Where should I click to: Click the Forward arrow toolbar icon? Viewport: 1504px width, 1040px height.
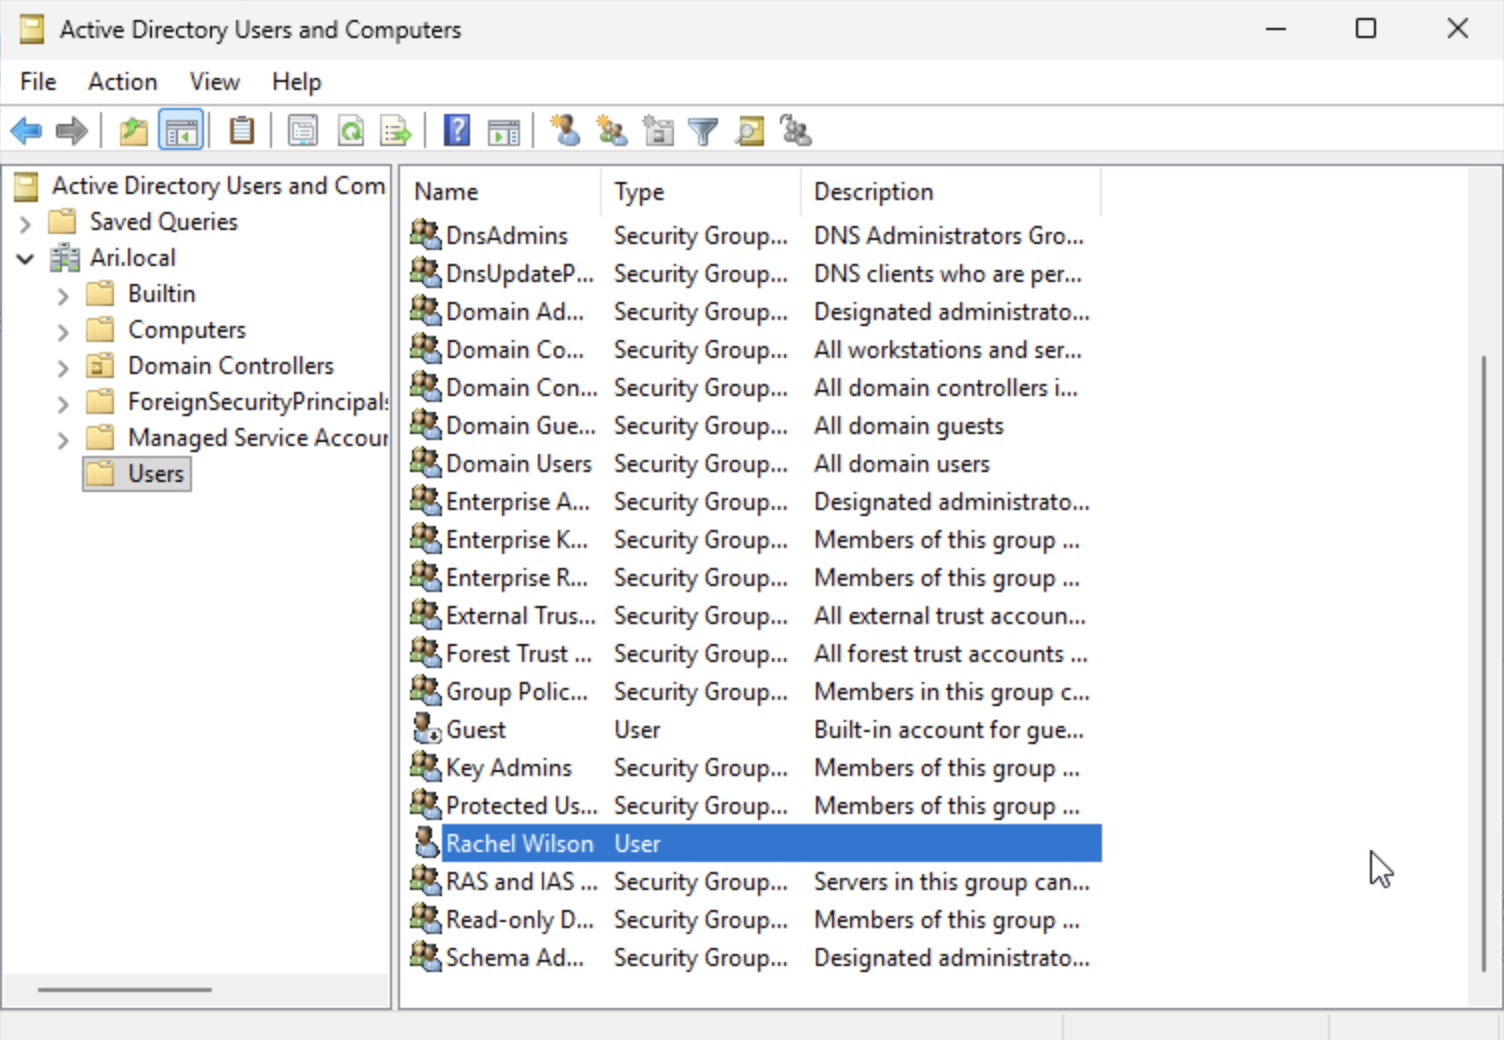click(72, 131)
